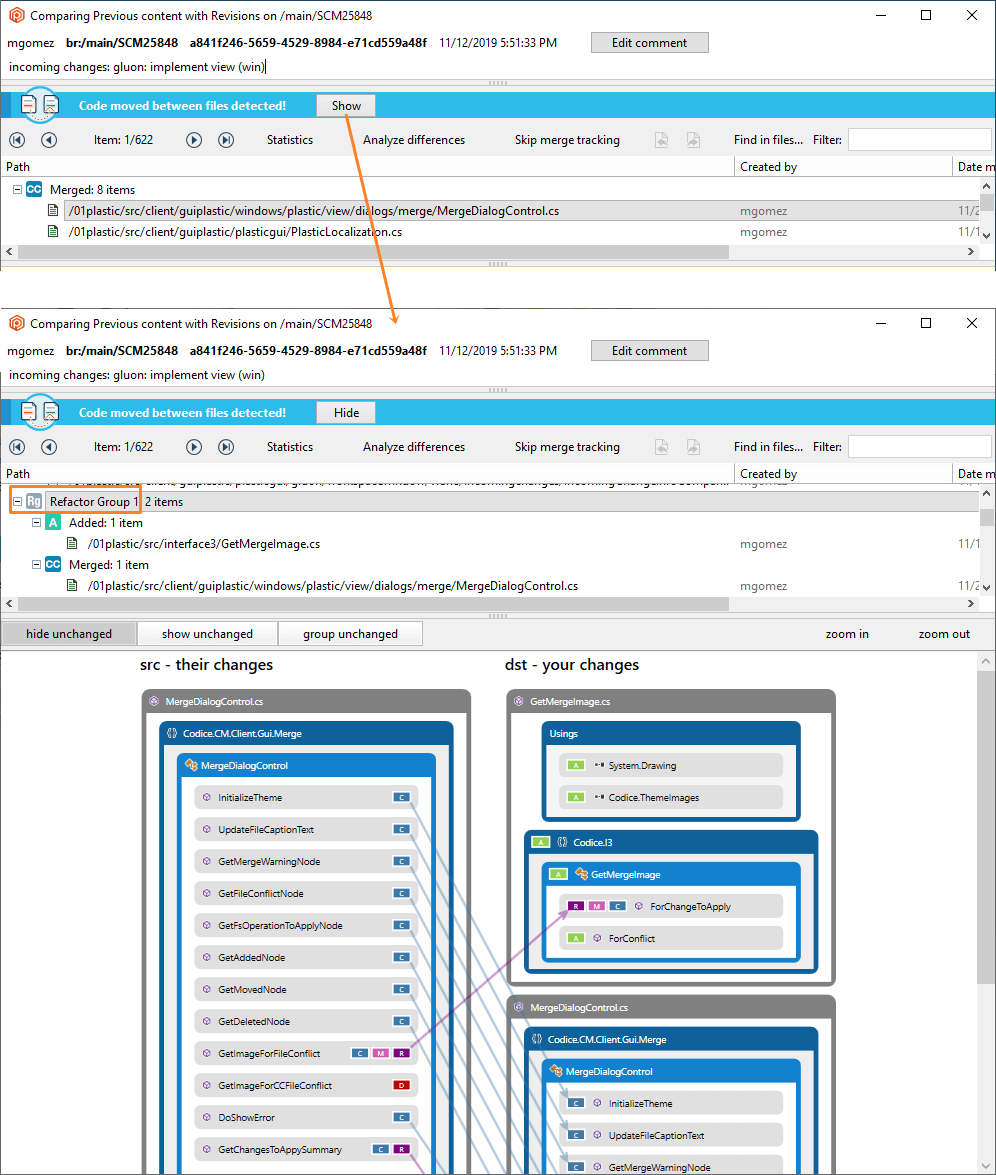
Task: Collapse the Merged: 1 item node
Action: click(x=36, y=564)
